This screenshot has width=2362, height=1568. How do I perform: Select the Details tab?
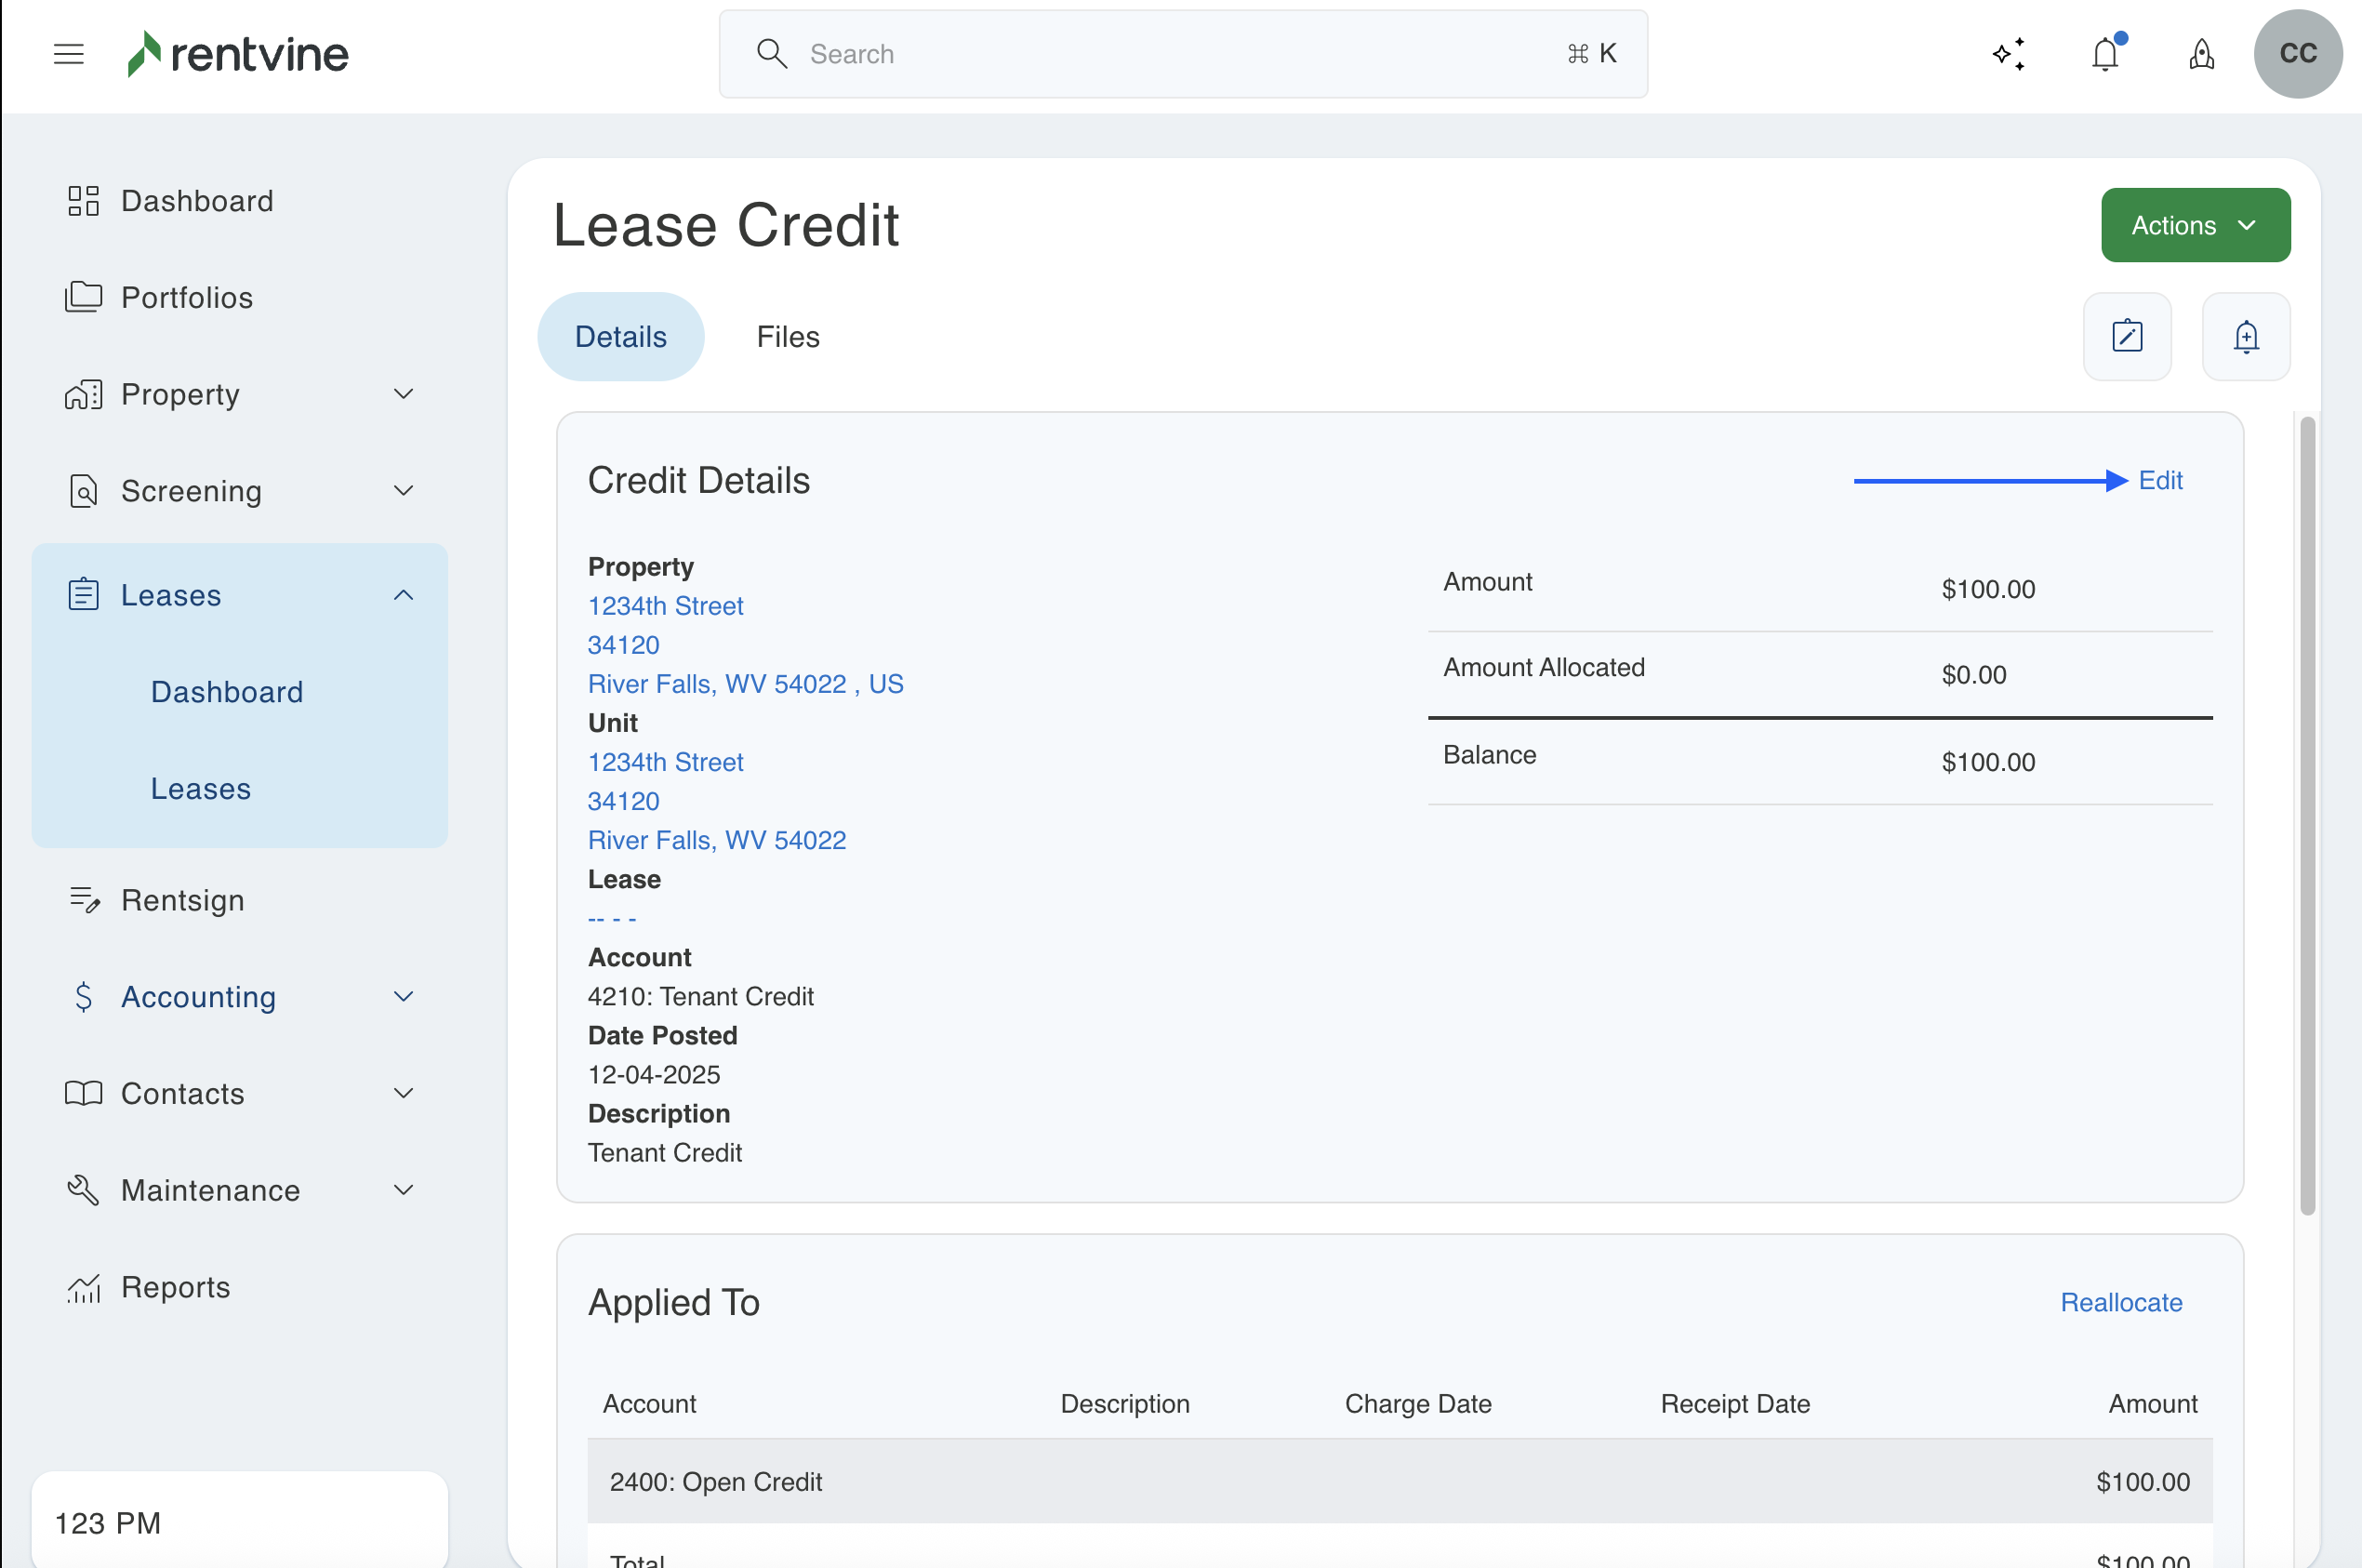(620, 337)
